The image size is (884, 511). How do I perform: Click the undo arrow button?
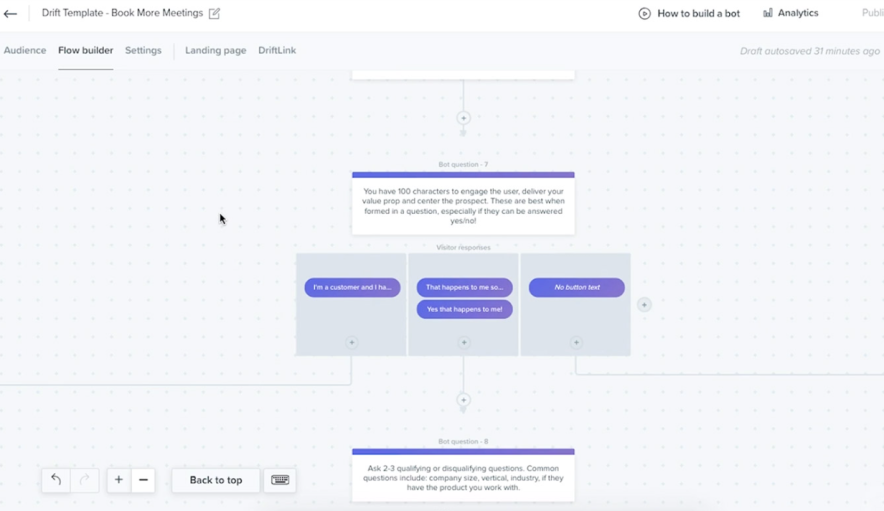[56, 480]
